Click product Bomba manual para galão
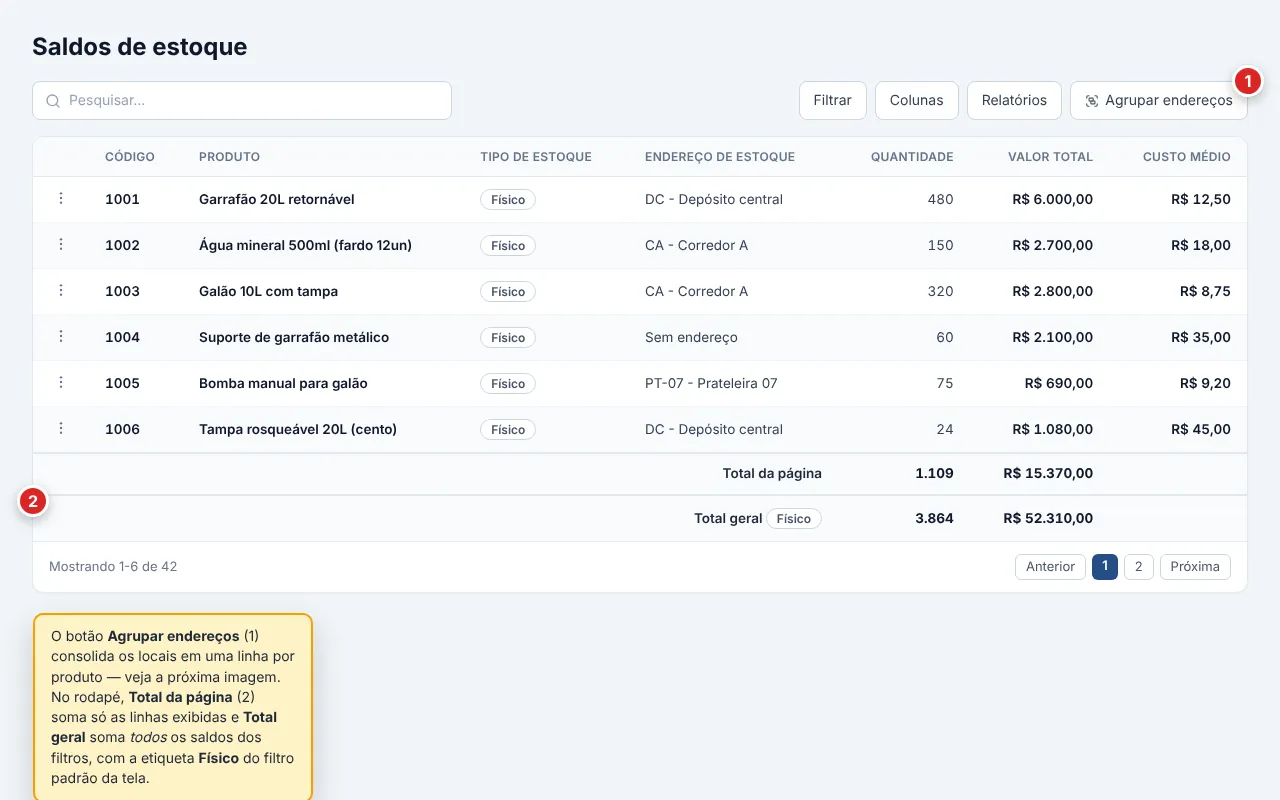Screen dimensions: 1280x800 point(283,383)
